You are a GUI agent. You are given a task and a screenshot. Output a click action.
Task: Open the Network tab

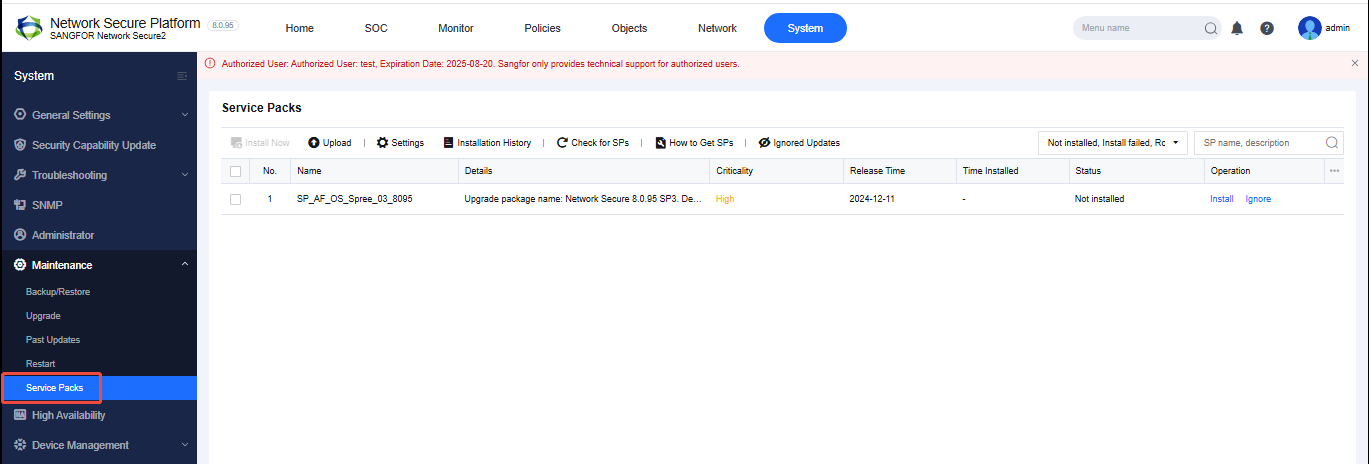pyautogui.click(x=718, y=28)
